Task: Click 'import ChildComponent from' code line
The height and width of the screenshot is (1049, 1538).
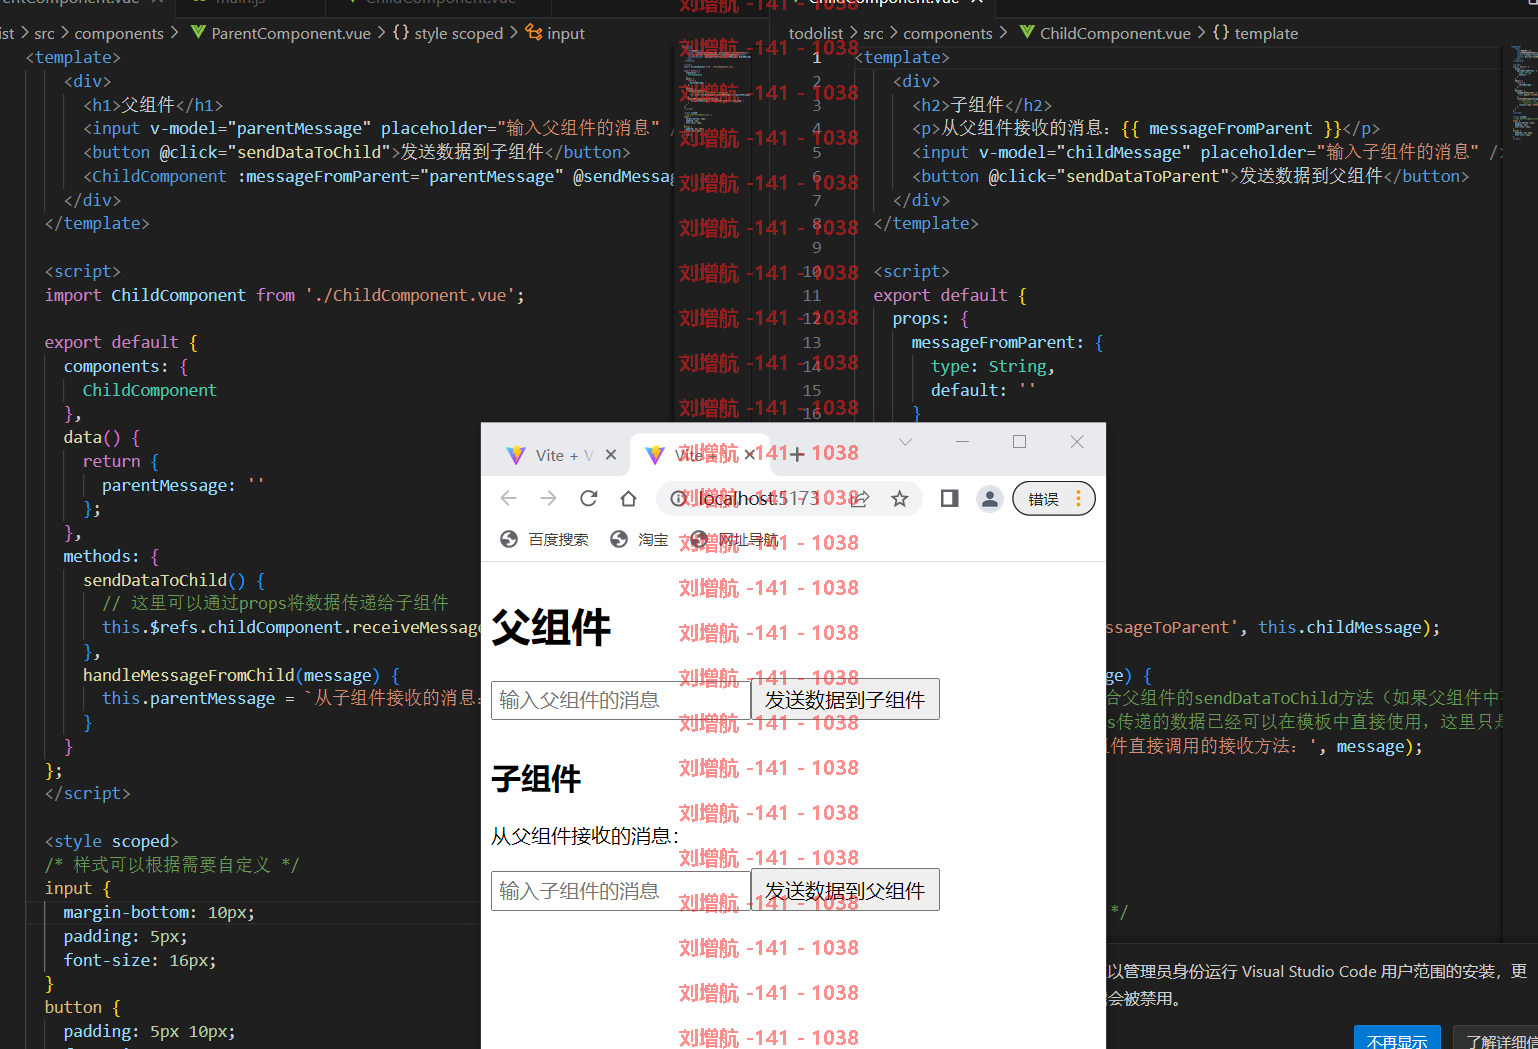Action: pyautogui.click(x=285, y=295)
